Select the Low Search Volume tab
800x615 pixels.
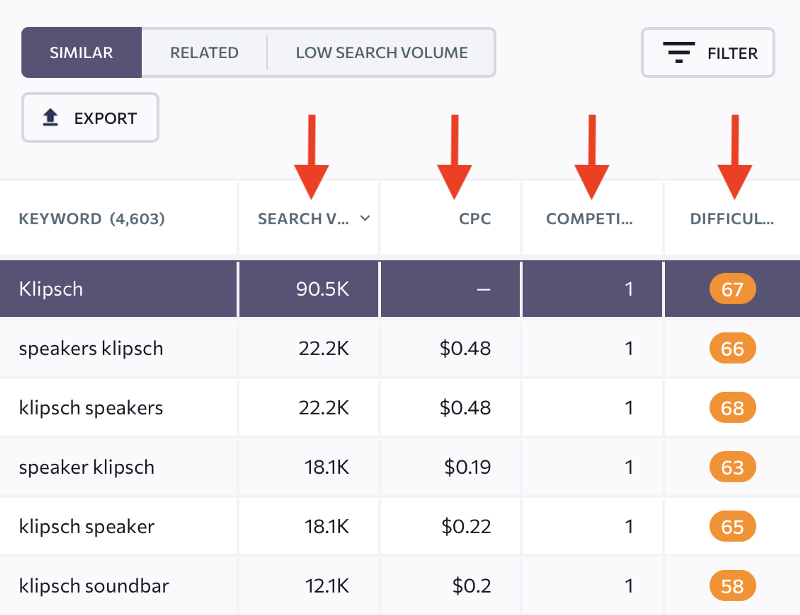pos(382,53)
